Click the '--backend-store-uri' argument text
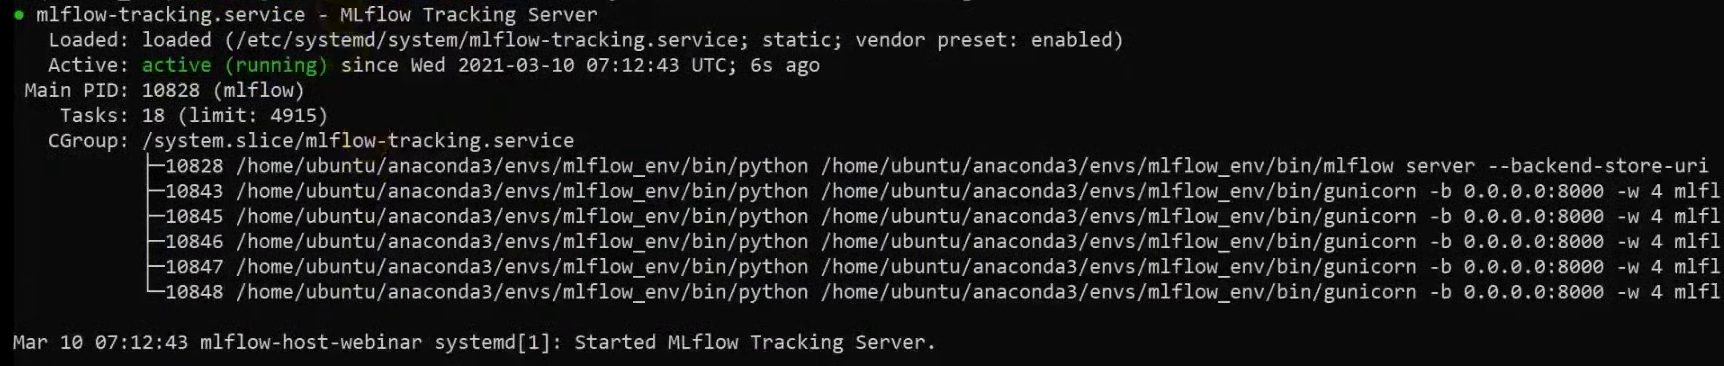1724x366 pixels. (1598, 166)
